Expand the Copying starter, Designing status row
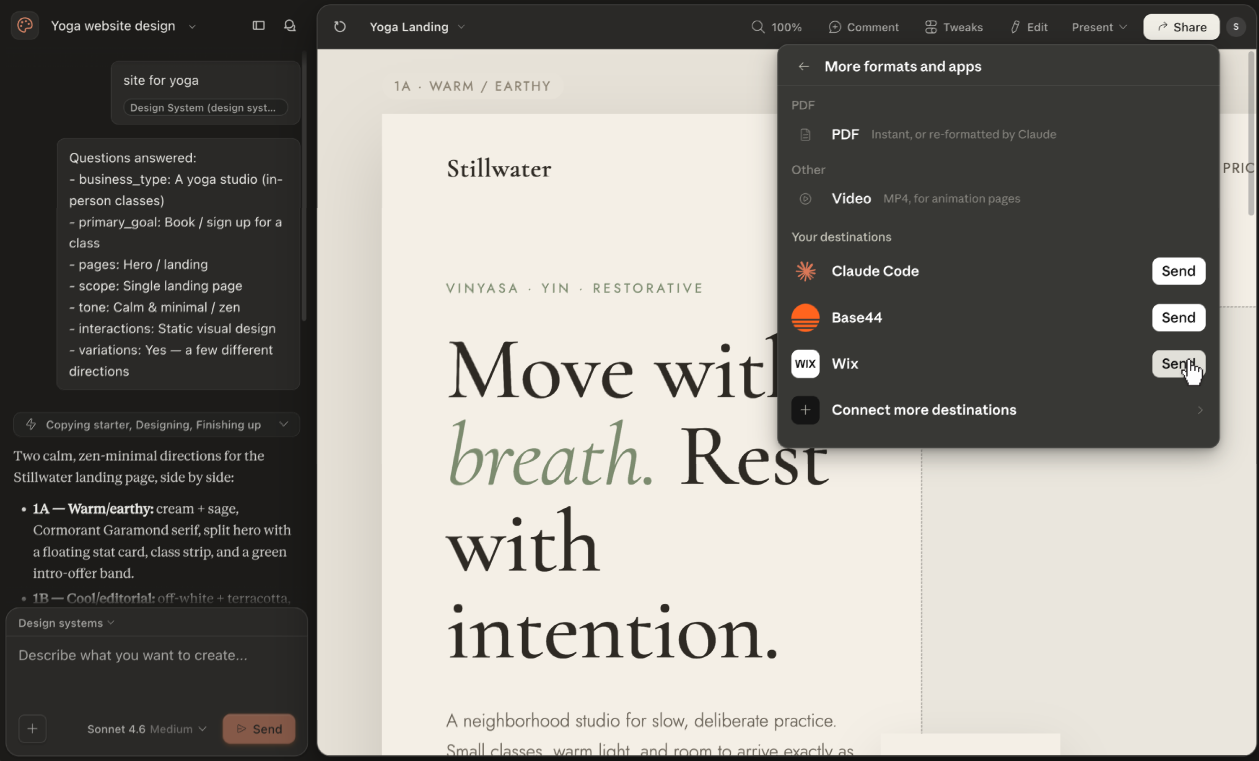Screen dimensions: 1259x761 [156, 424]
